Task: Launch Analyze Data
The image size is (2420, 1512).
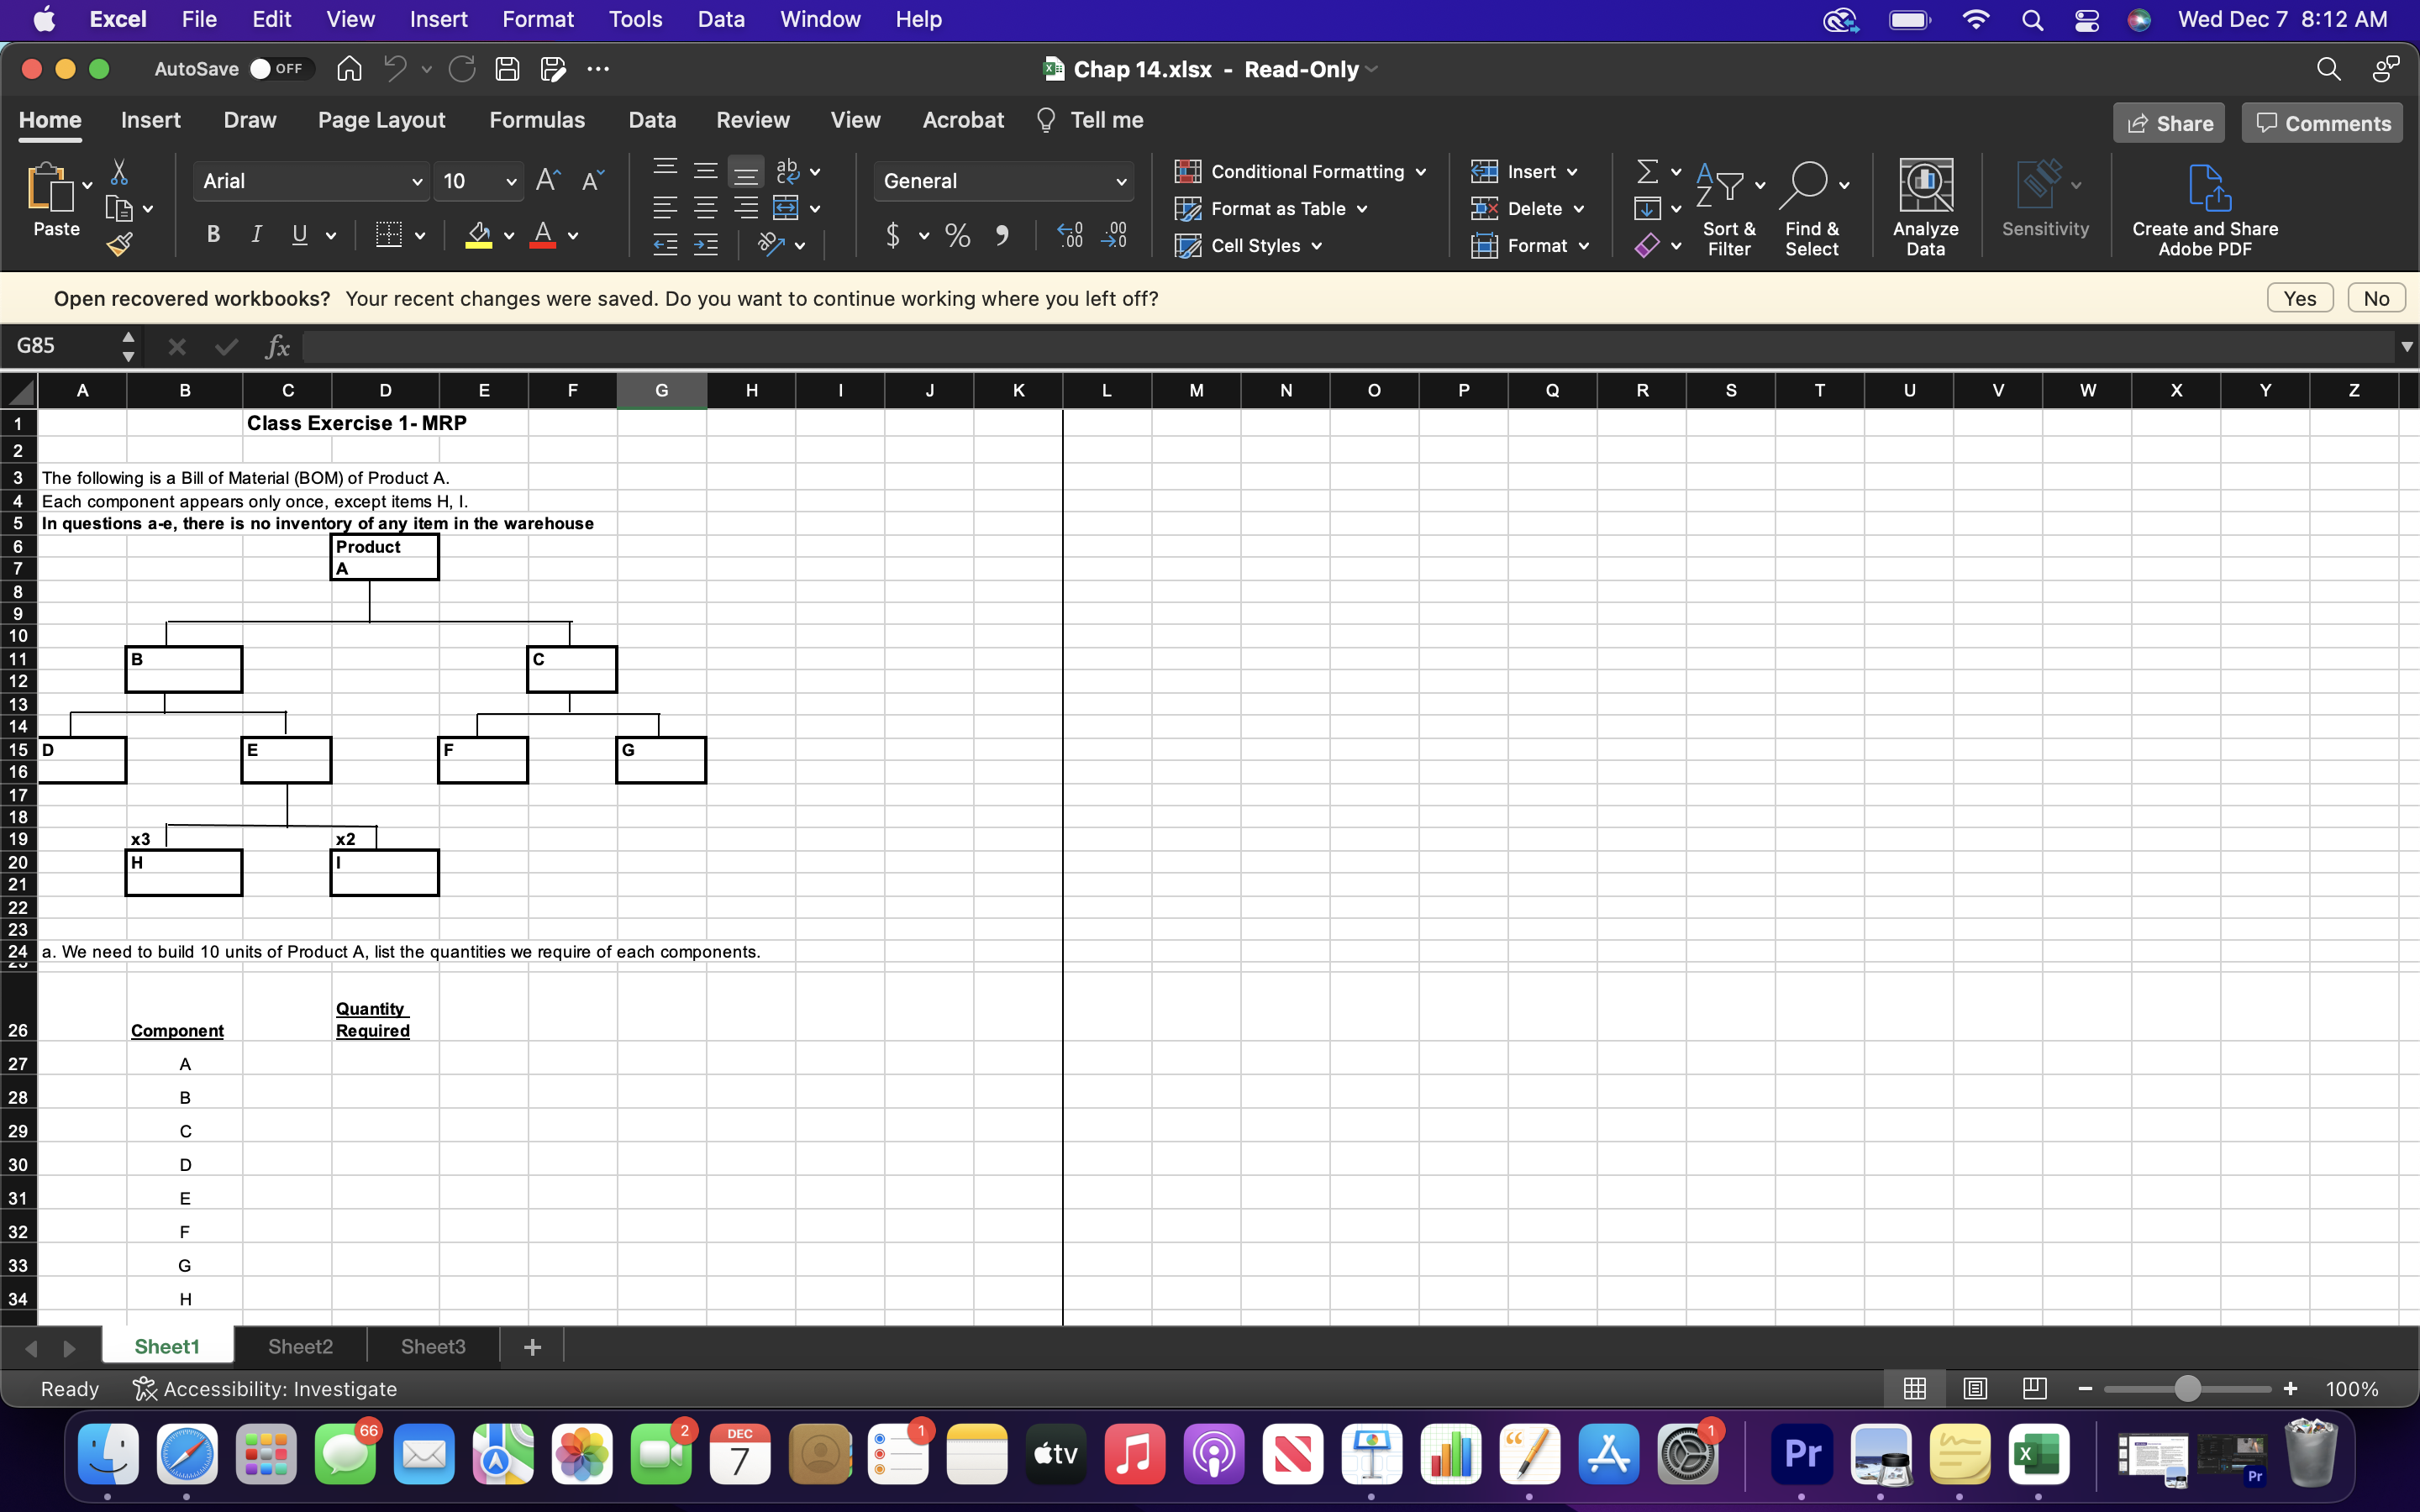Action: (x=1924, y=207)
